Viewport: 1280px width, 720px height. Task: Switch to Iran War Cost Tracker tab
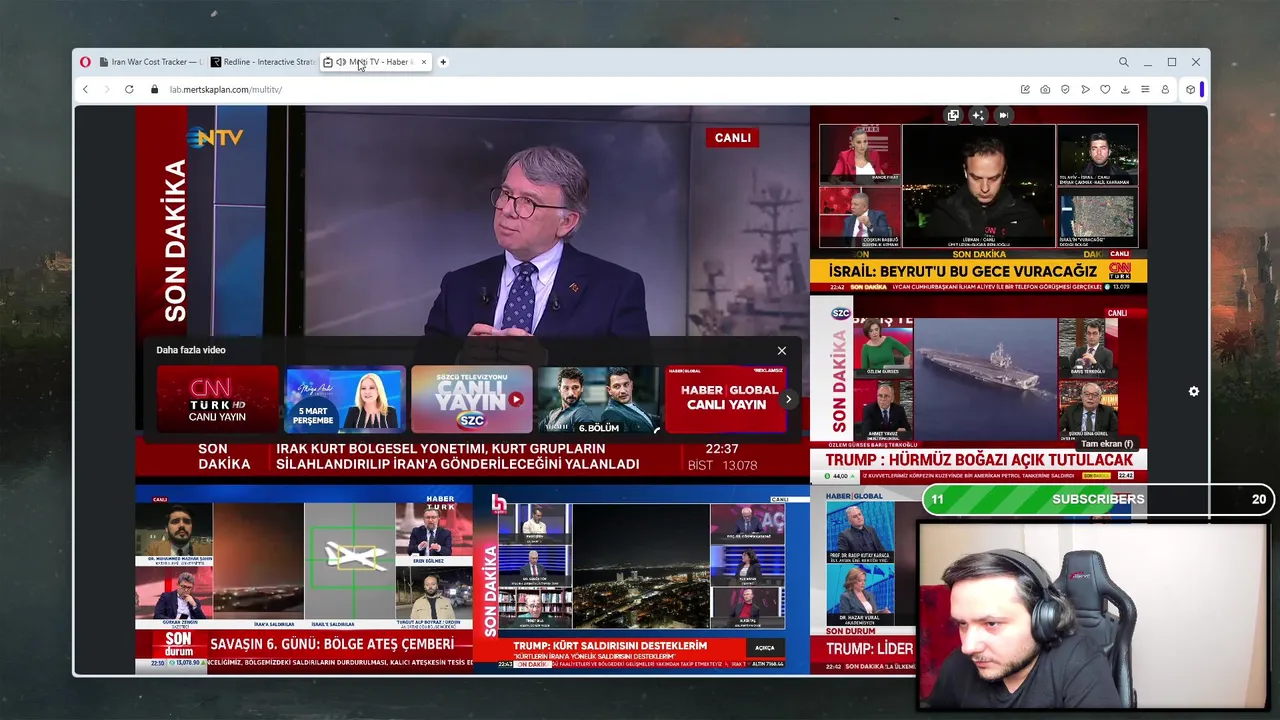coord(149,62)
